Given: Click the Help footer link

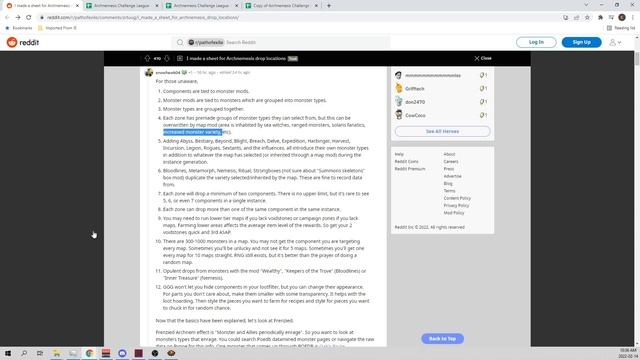Looking at the screenshot, I should (x=399, y=154).
